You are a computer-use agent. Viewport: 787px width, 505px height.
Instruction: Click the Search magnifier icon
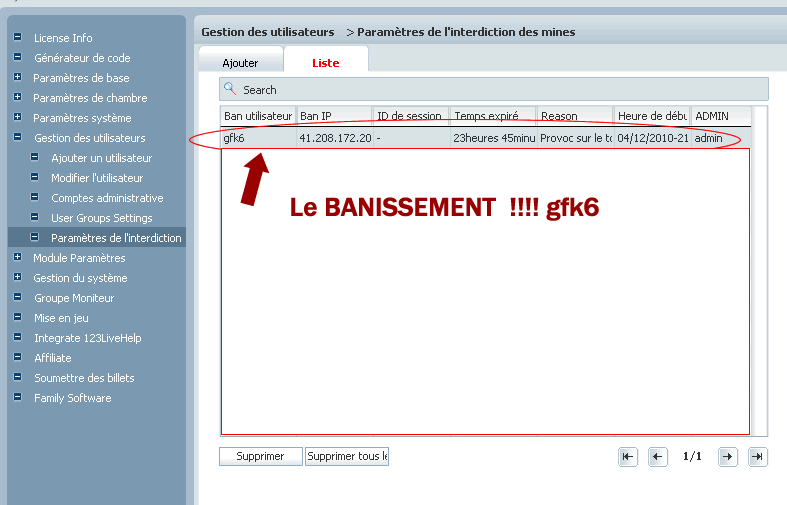[x=230, y=89]
